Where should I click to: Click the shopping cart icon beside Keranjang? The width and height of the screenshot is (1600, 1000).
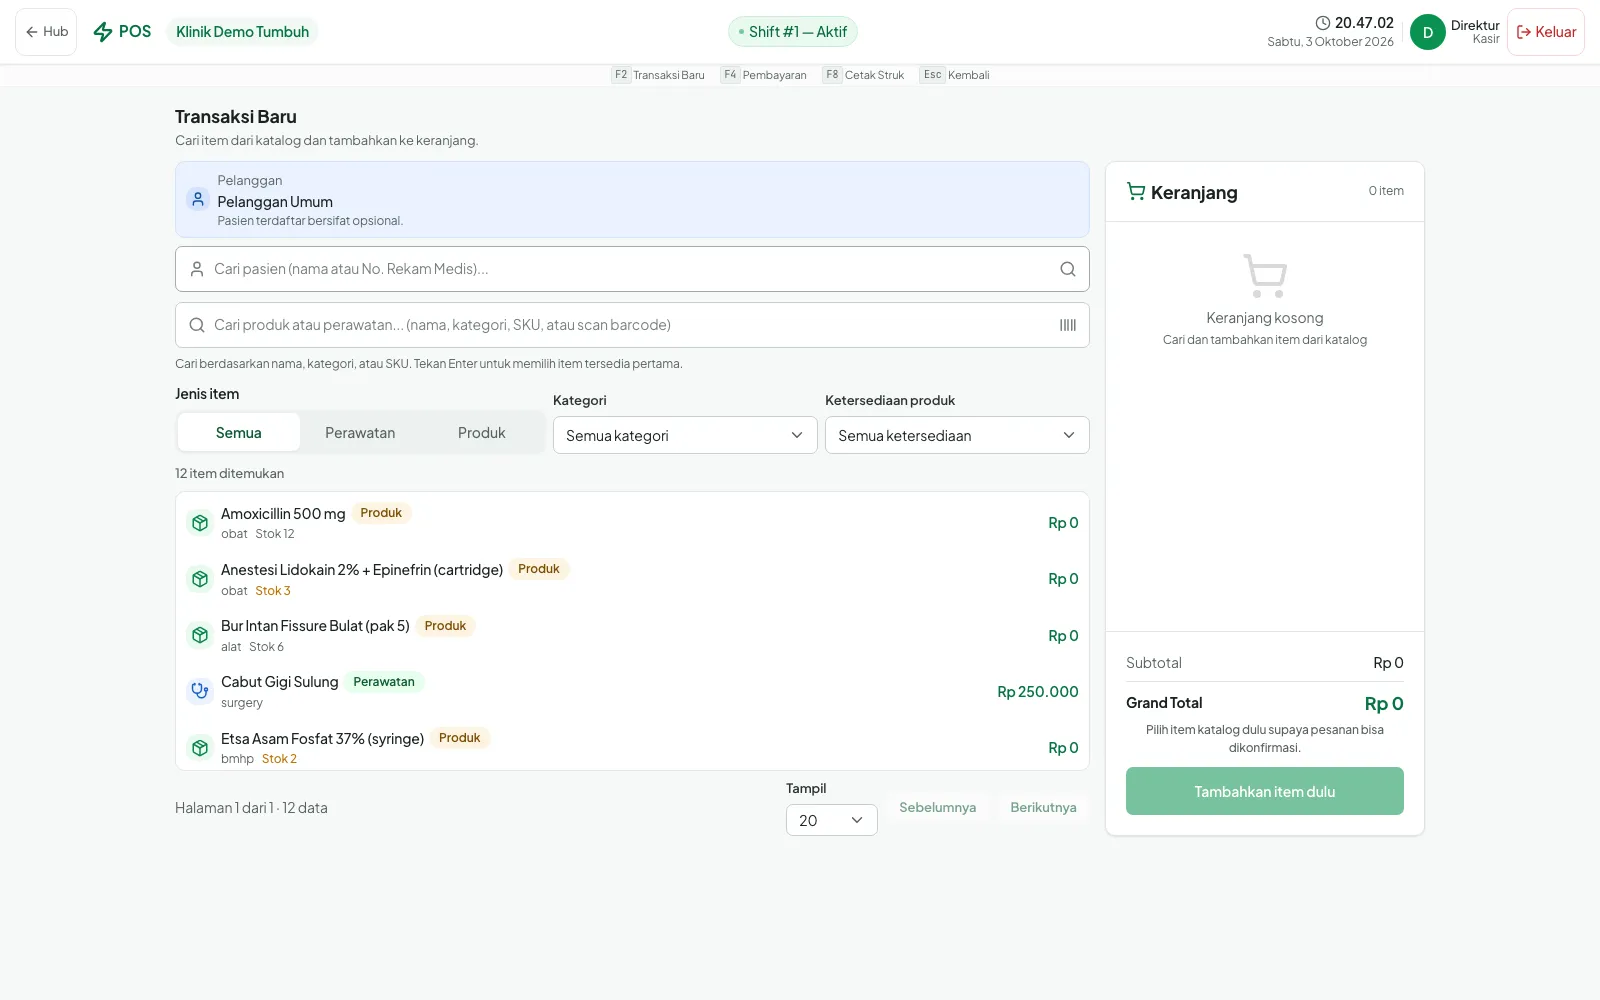(1136, 191)
